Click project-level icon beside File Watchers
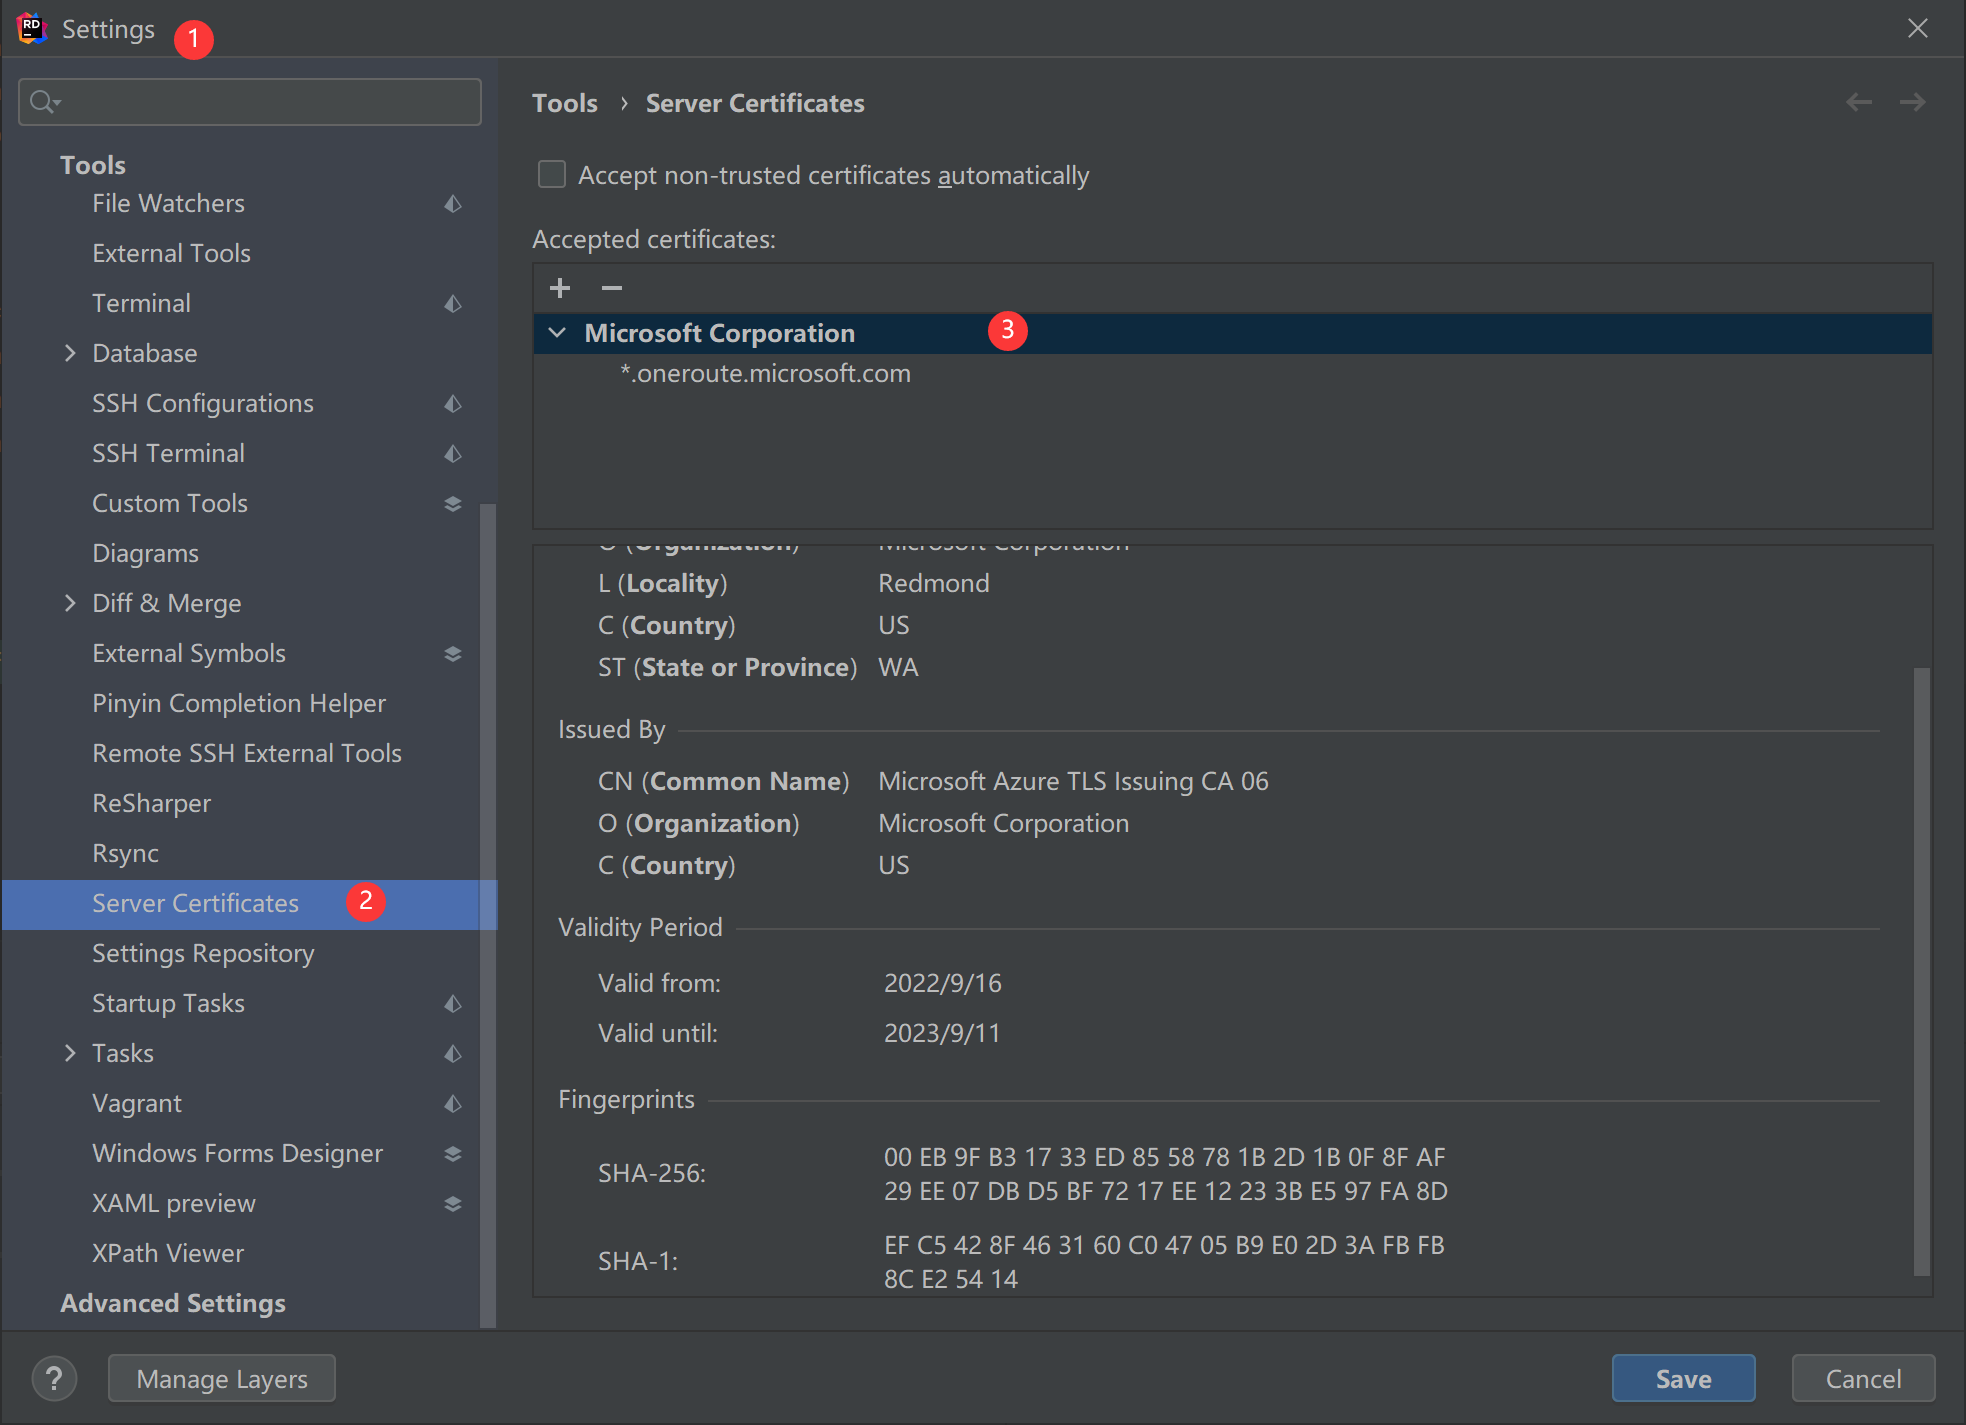 point(453,203)
